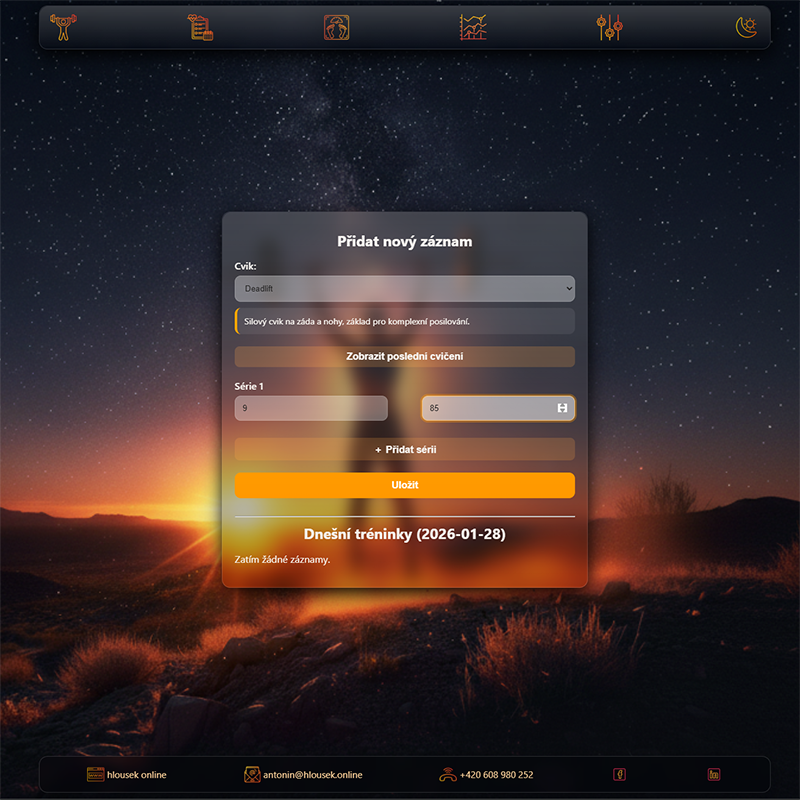Save the record with Uložit
The image size is (800, 800).
404,485
